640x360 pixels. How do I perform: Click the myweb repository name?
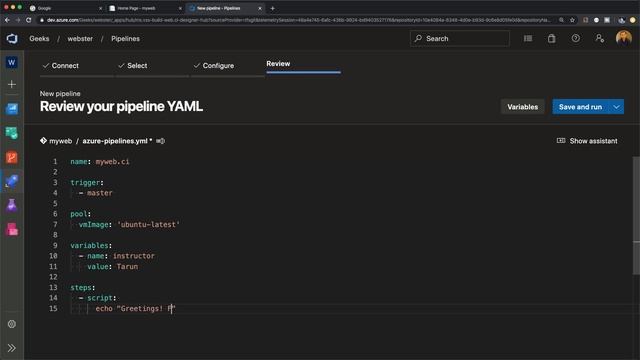click(60, 141)
